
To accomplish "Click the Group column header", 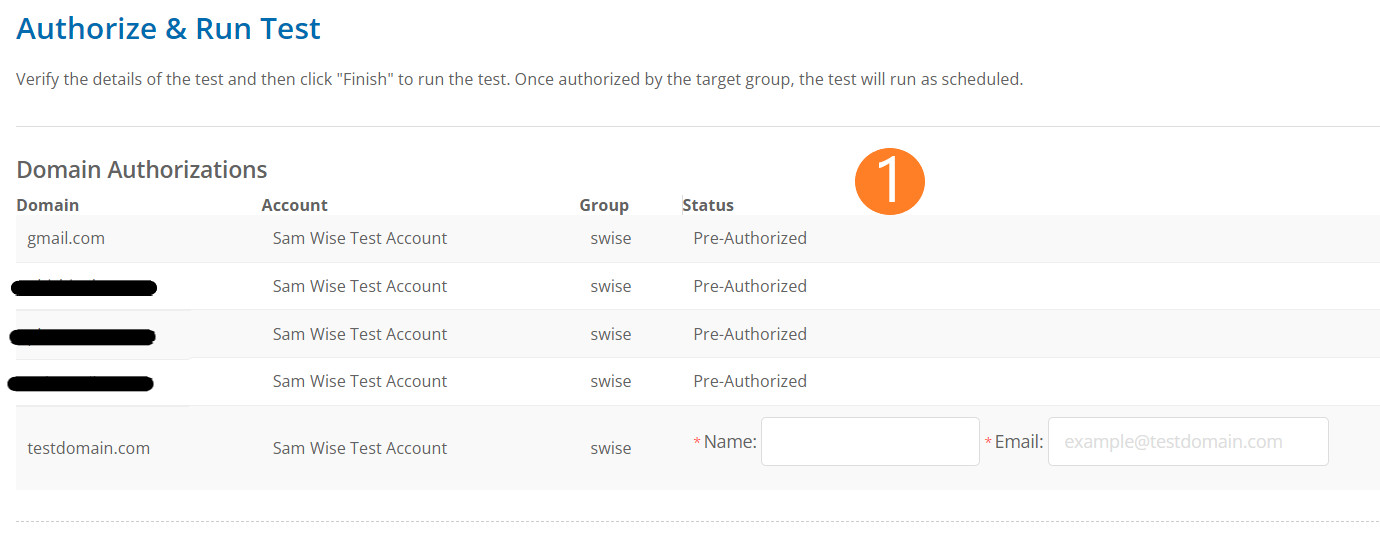I will pyautogui.click(x=604, y=205).
